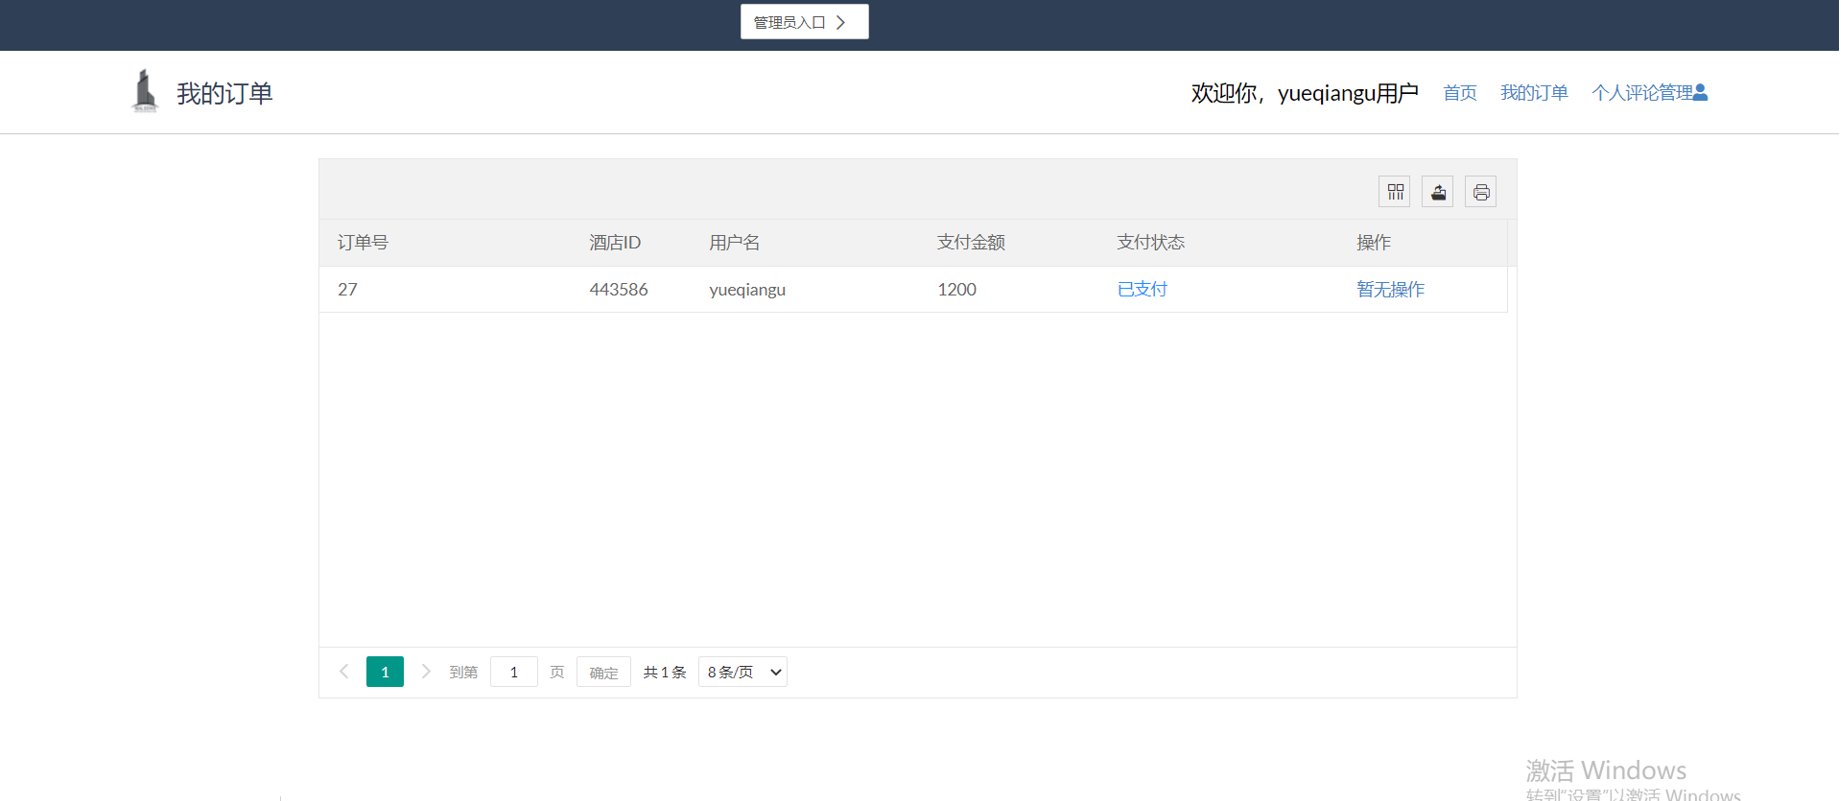
Task: Select page 1 in pagination
Action: click(x=385, y=672)
